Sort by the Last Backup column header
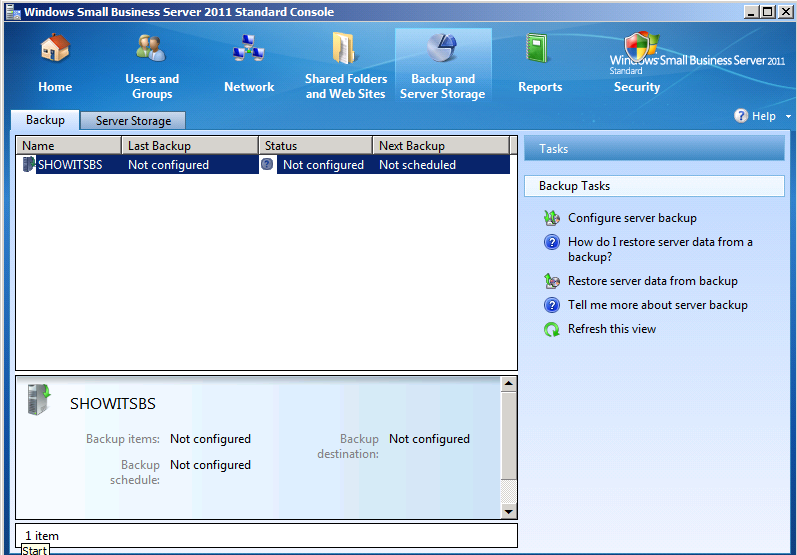The width and height of the screenshot is (797, 555). coord(190,145)
